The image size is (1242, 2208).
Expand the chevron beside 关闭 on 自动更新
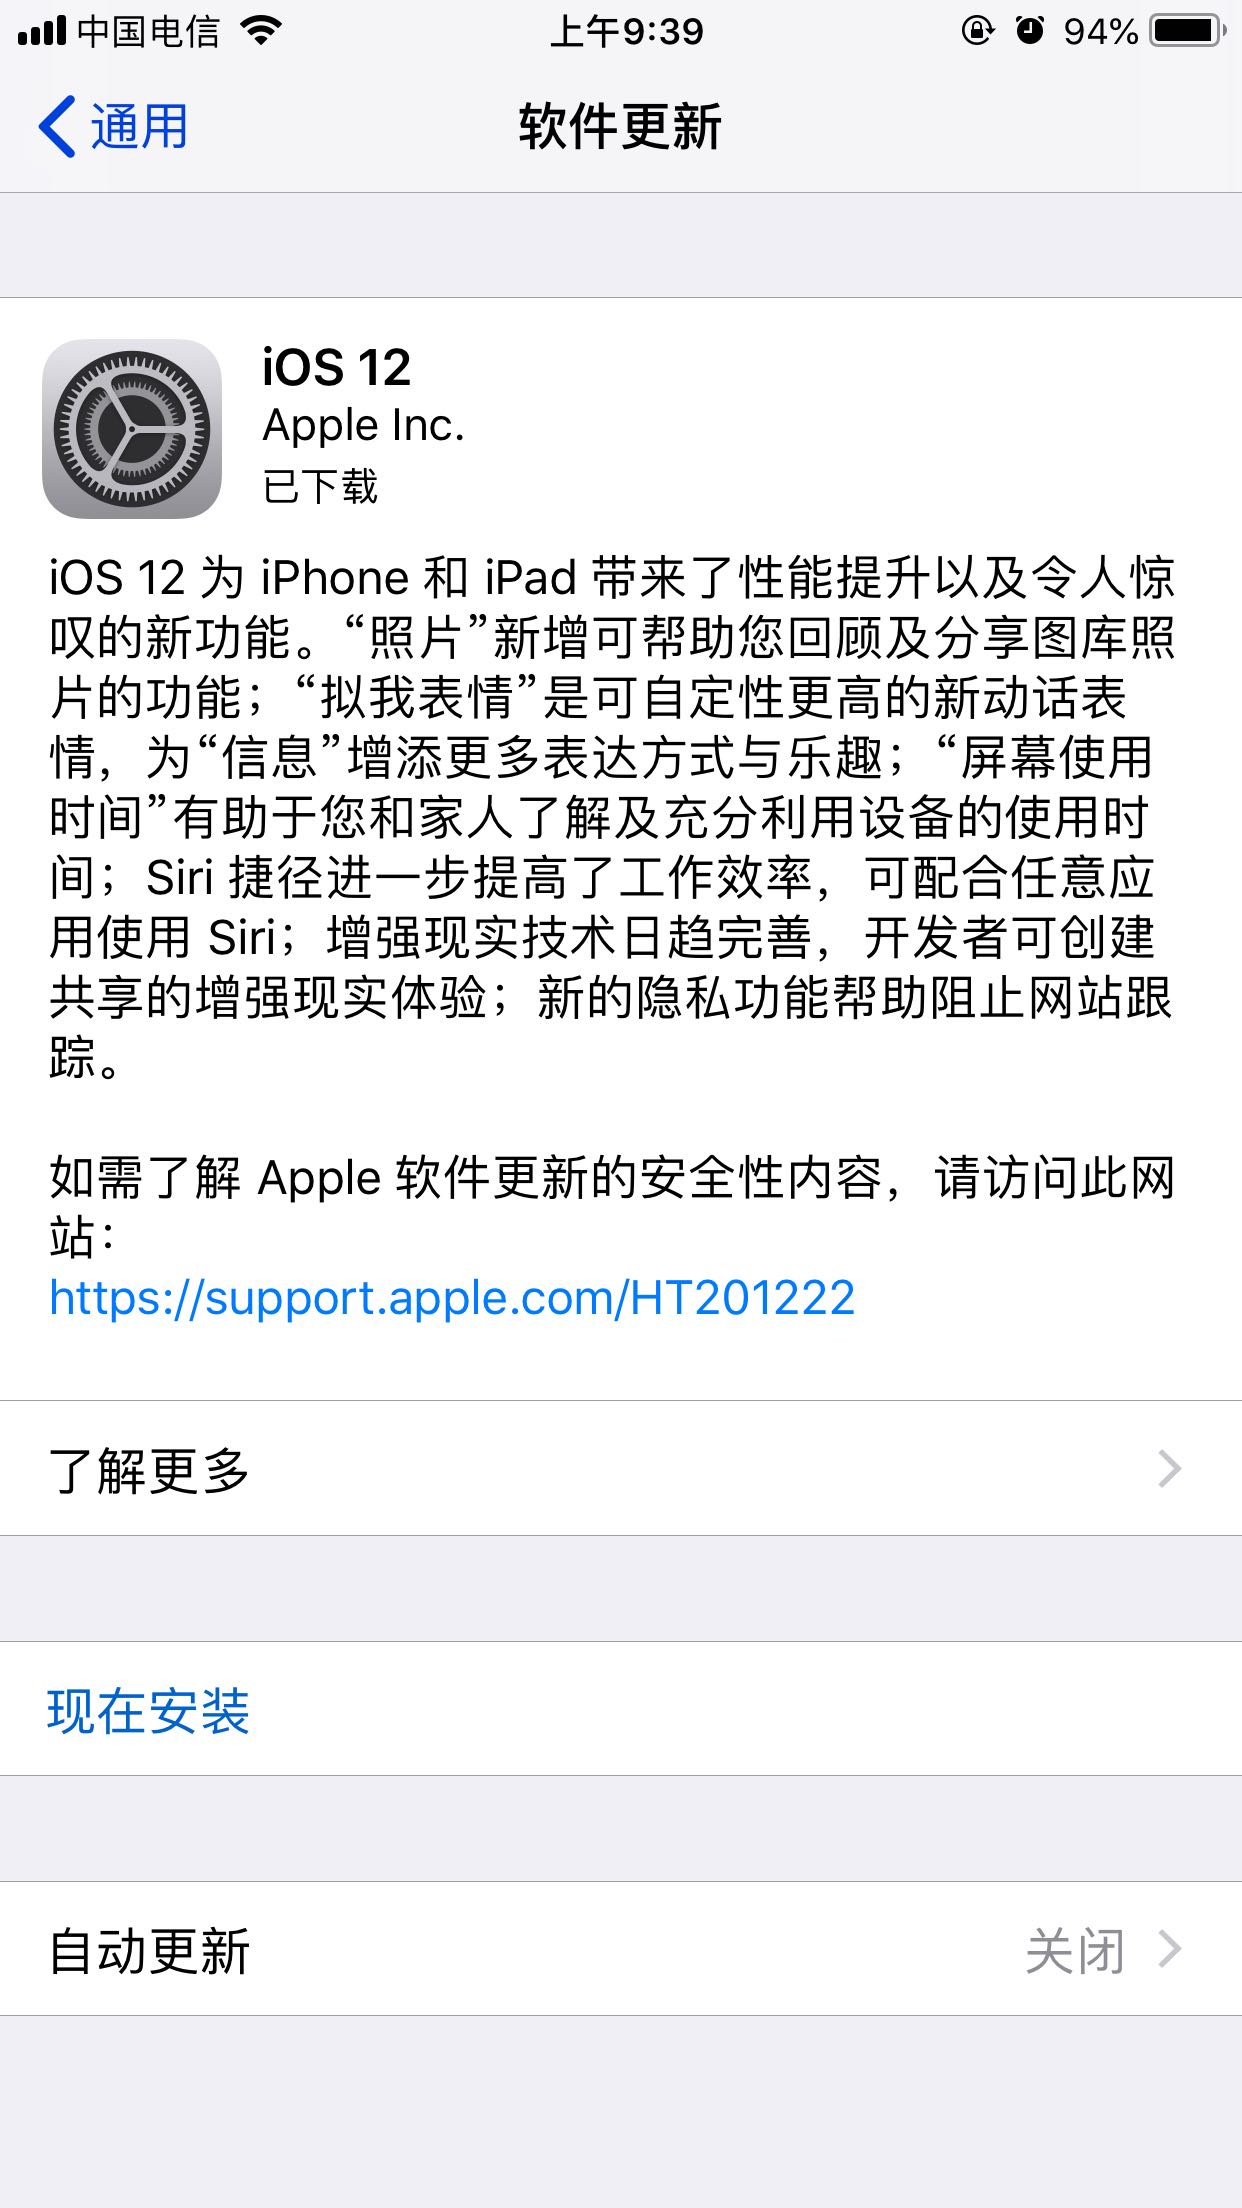(x=1170, y=1950)
